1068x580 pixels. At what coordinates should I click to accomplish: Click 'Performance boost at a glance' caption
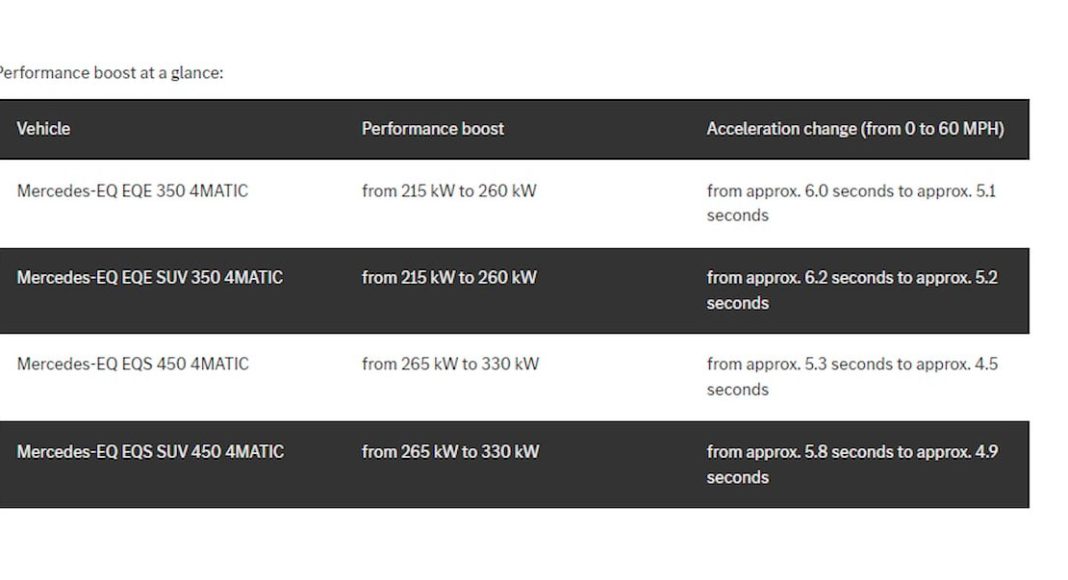tap(110, 73)
